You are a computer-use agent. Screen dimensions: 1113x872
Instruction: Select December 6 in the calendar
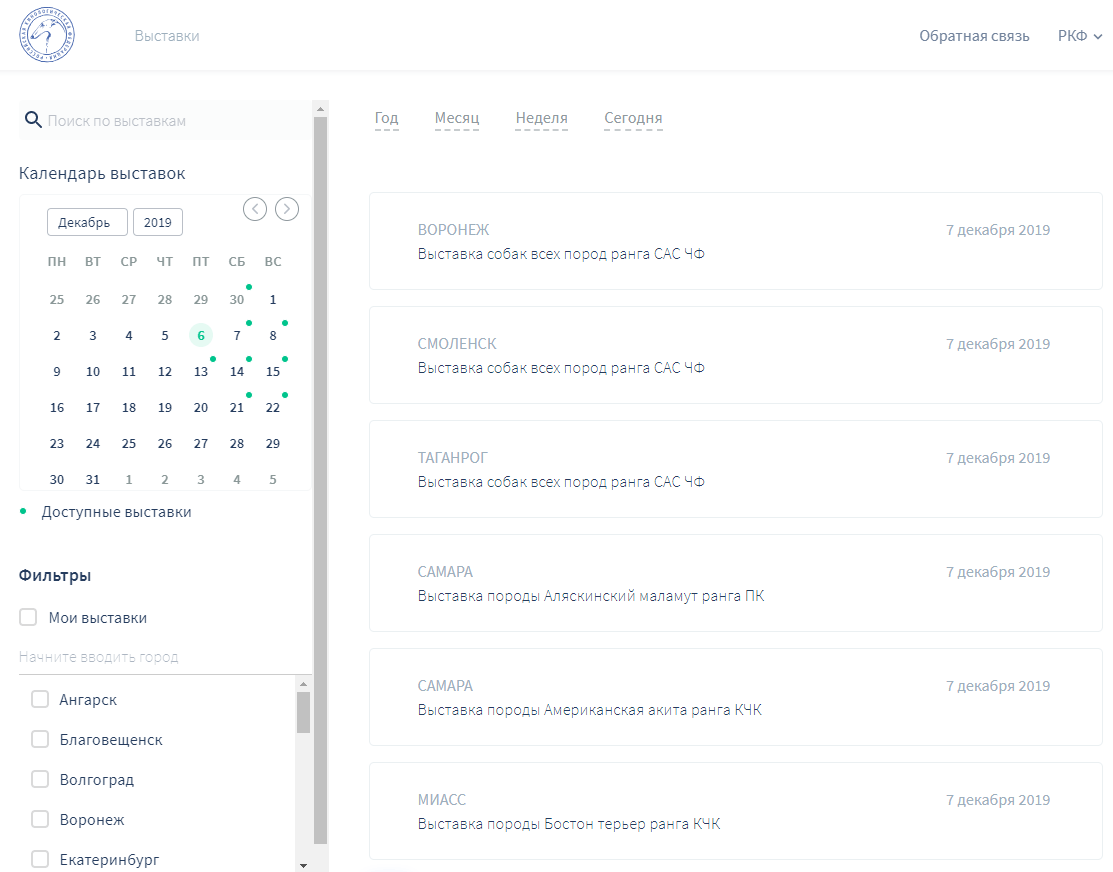pyautogui.click(x=201, y=336)
